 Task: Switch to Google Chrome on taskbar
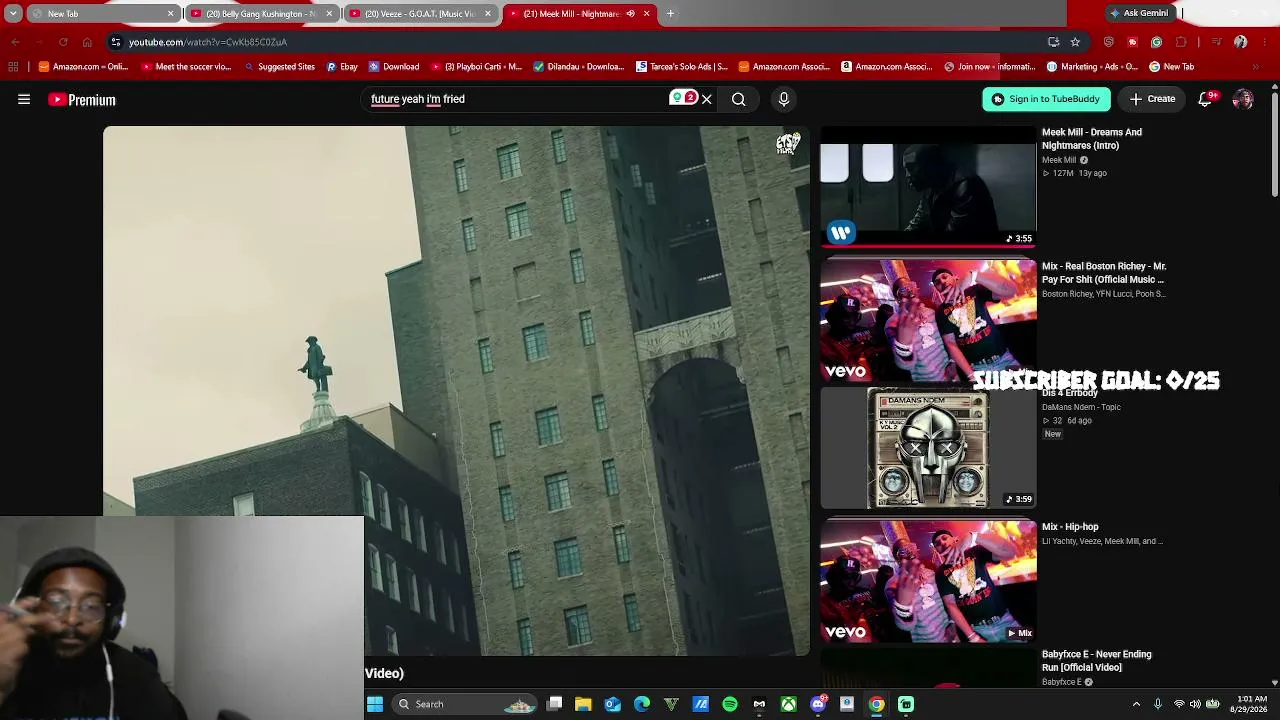[x=877, y=704]
